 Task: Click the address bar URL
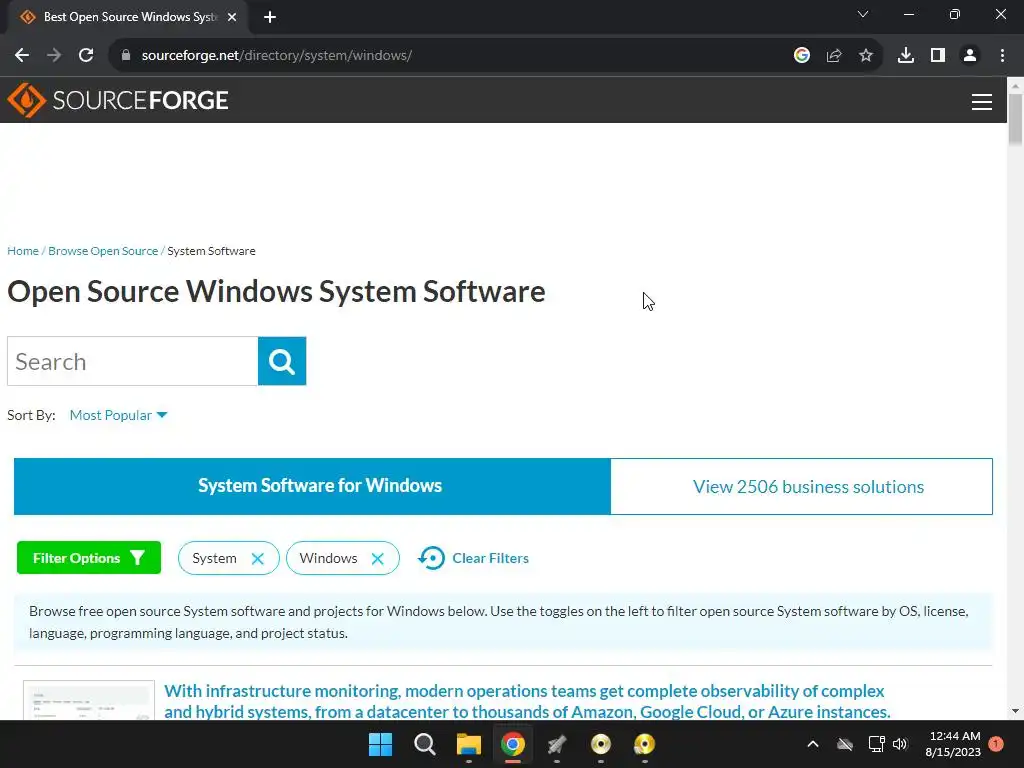(277, 56)
